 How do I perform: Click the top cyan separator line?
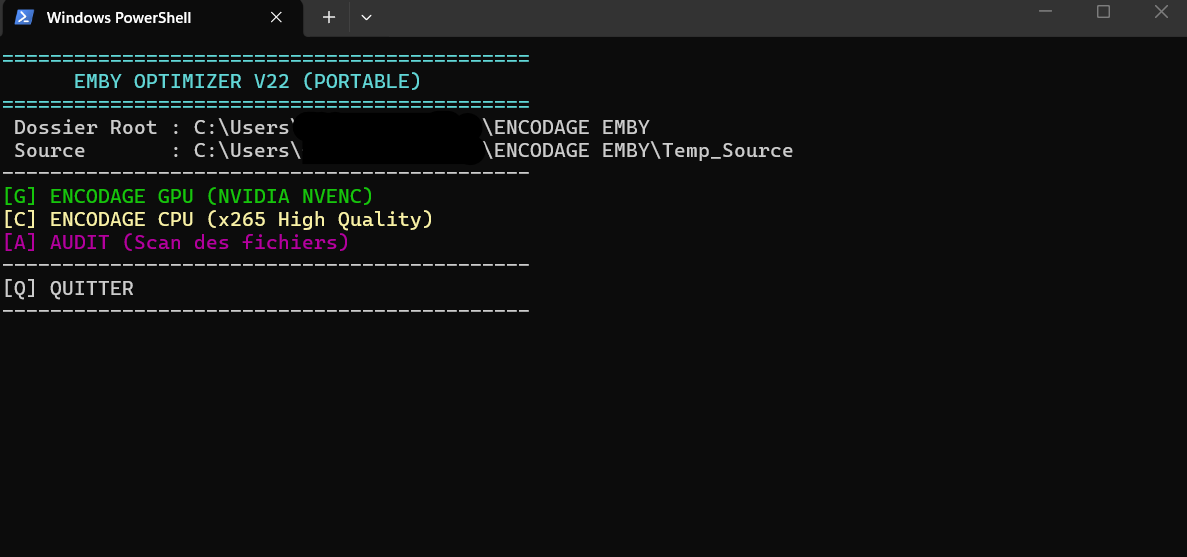(266, 59)
